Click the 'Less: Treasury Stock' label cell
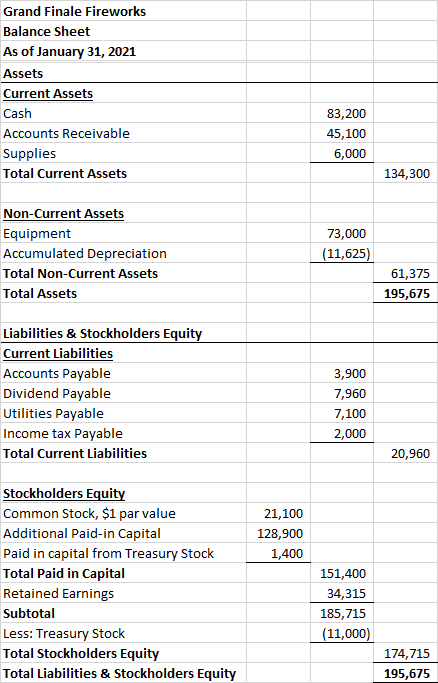438x683 pixels. point(123,633)
